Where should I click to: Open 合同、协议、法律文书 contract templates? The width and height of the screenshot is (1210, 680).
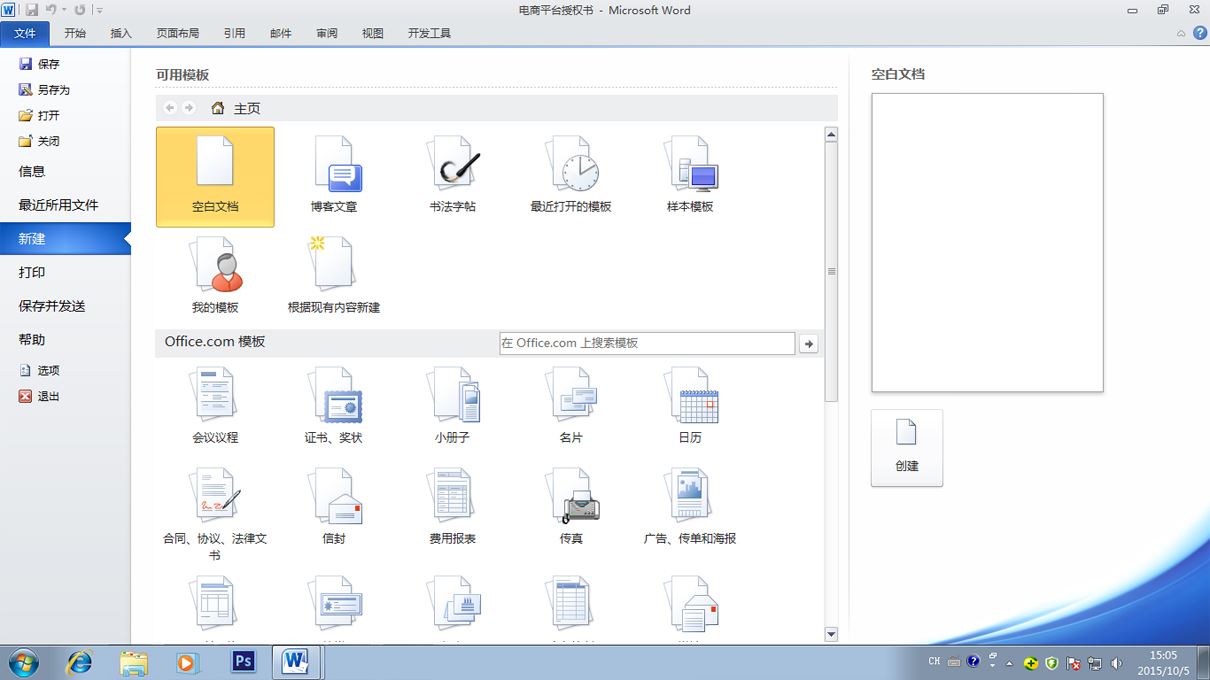coord(215,514)
